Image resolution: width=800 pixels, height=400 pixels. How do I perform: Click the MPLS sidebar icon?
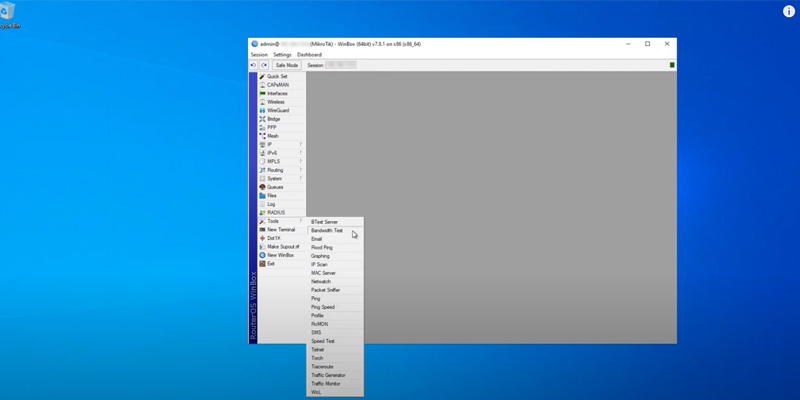(262, 161)
